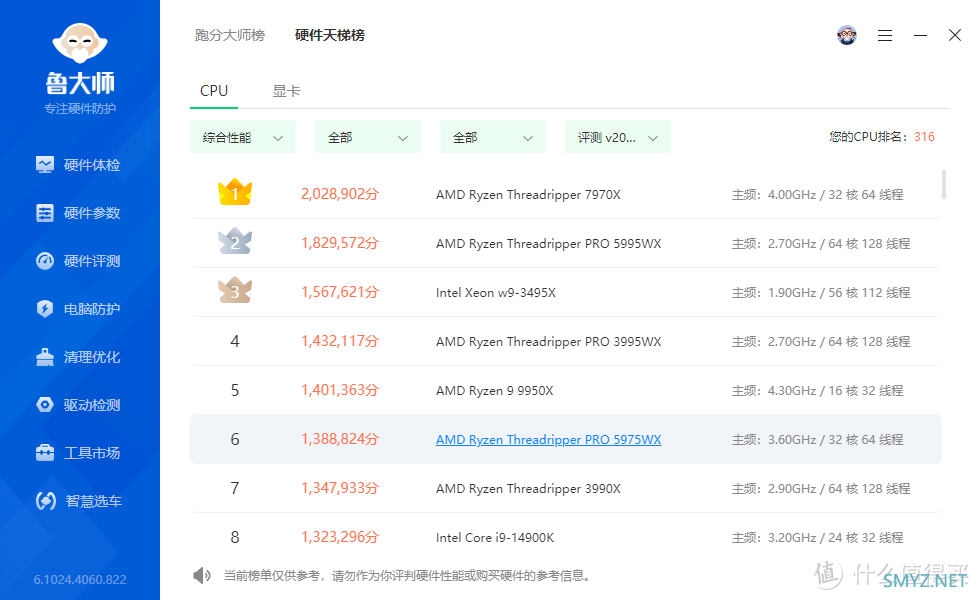980x600 pixels.
Task: Click Intel Xeon w9-3495X name
Action: [496, 292]
